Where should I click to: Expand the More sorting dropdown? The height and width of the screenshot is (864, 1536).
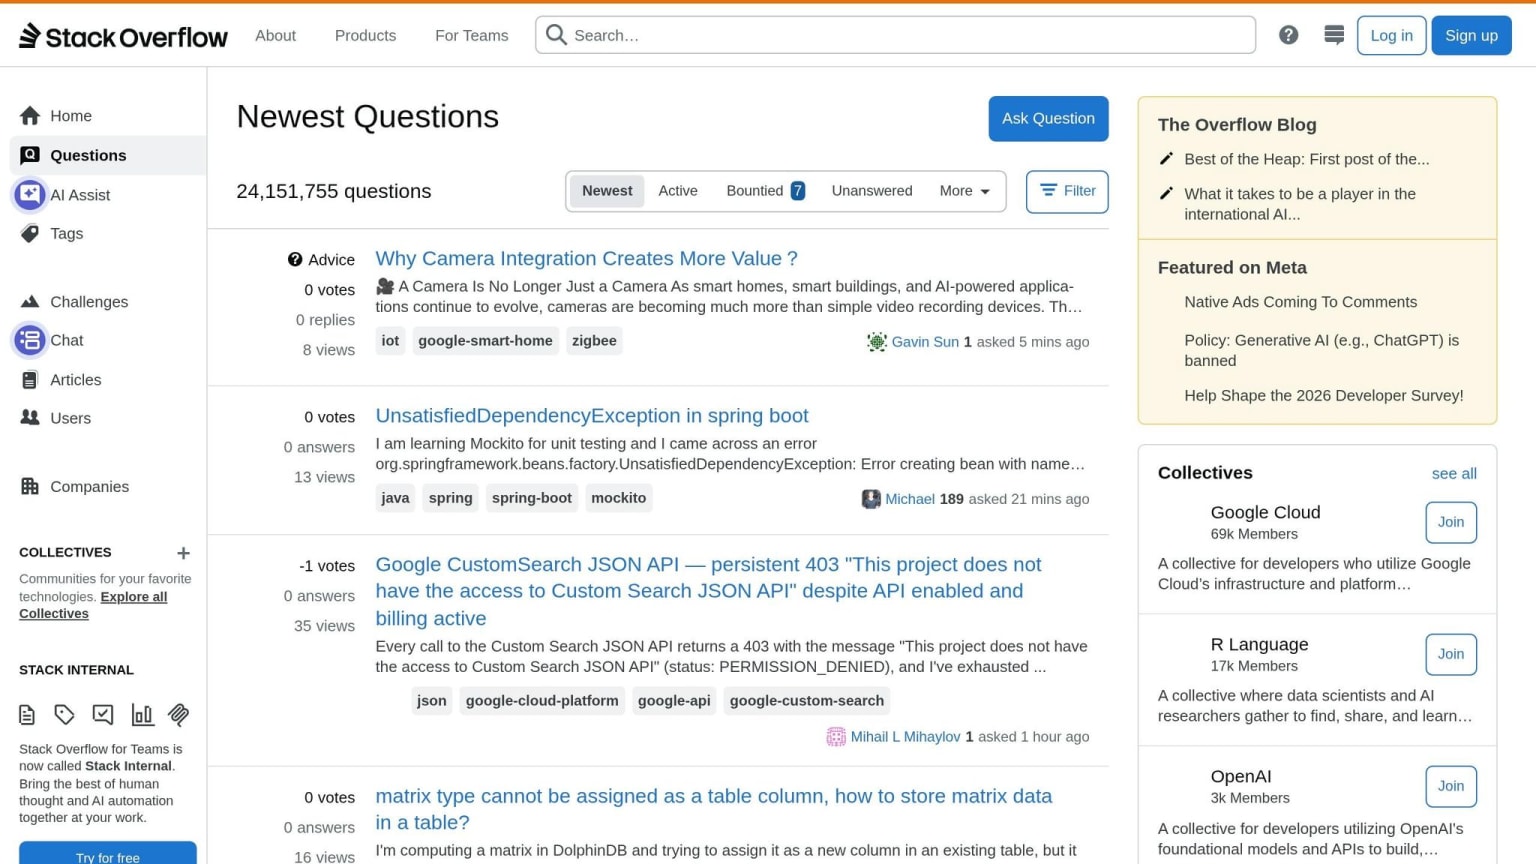coord(964,191)
